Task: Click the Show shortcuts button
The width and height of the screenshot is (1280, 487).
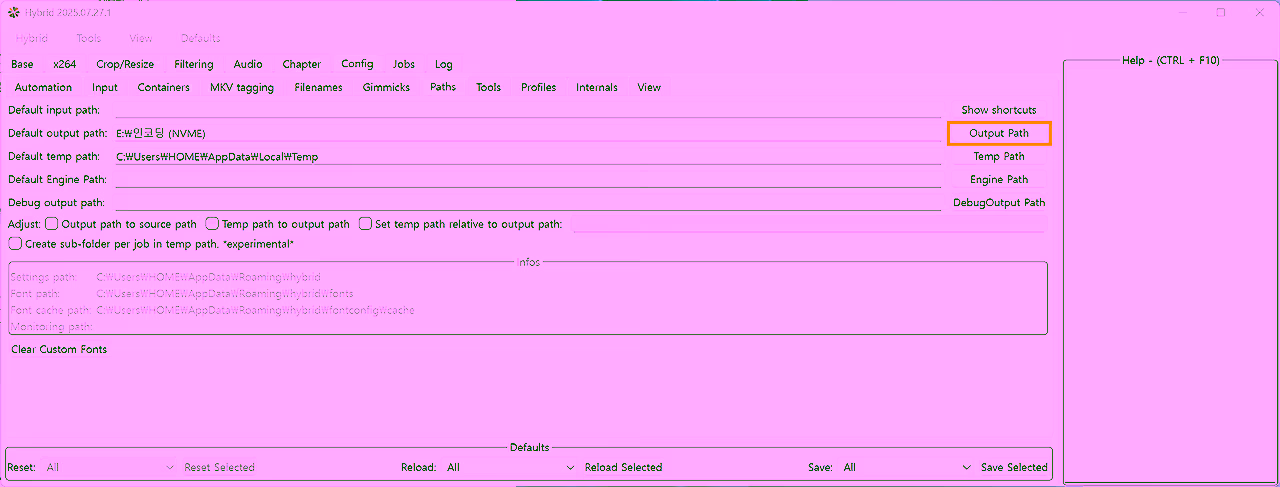Action: point(999,109)
